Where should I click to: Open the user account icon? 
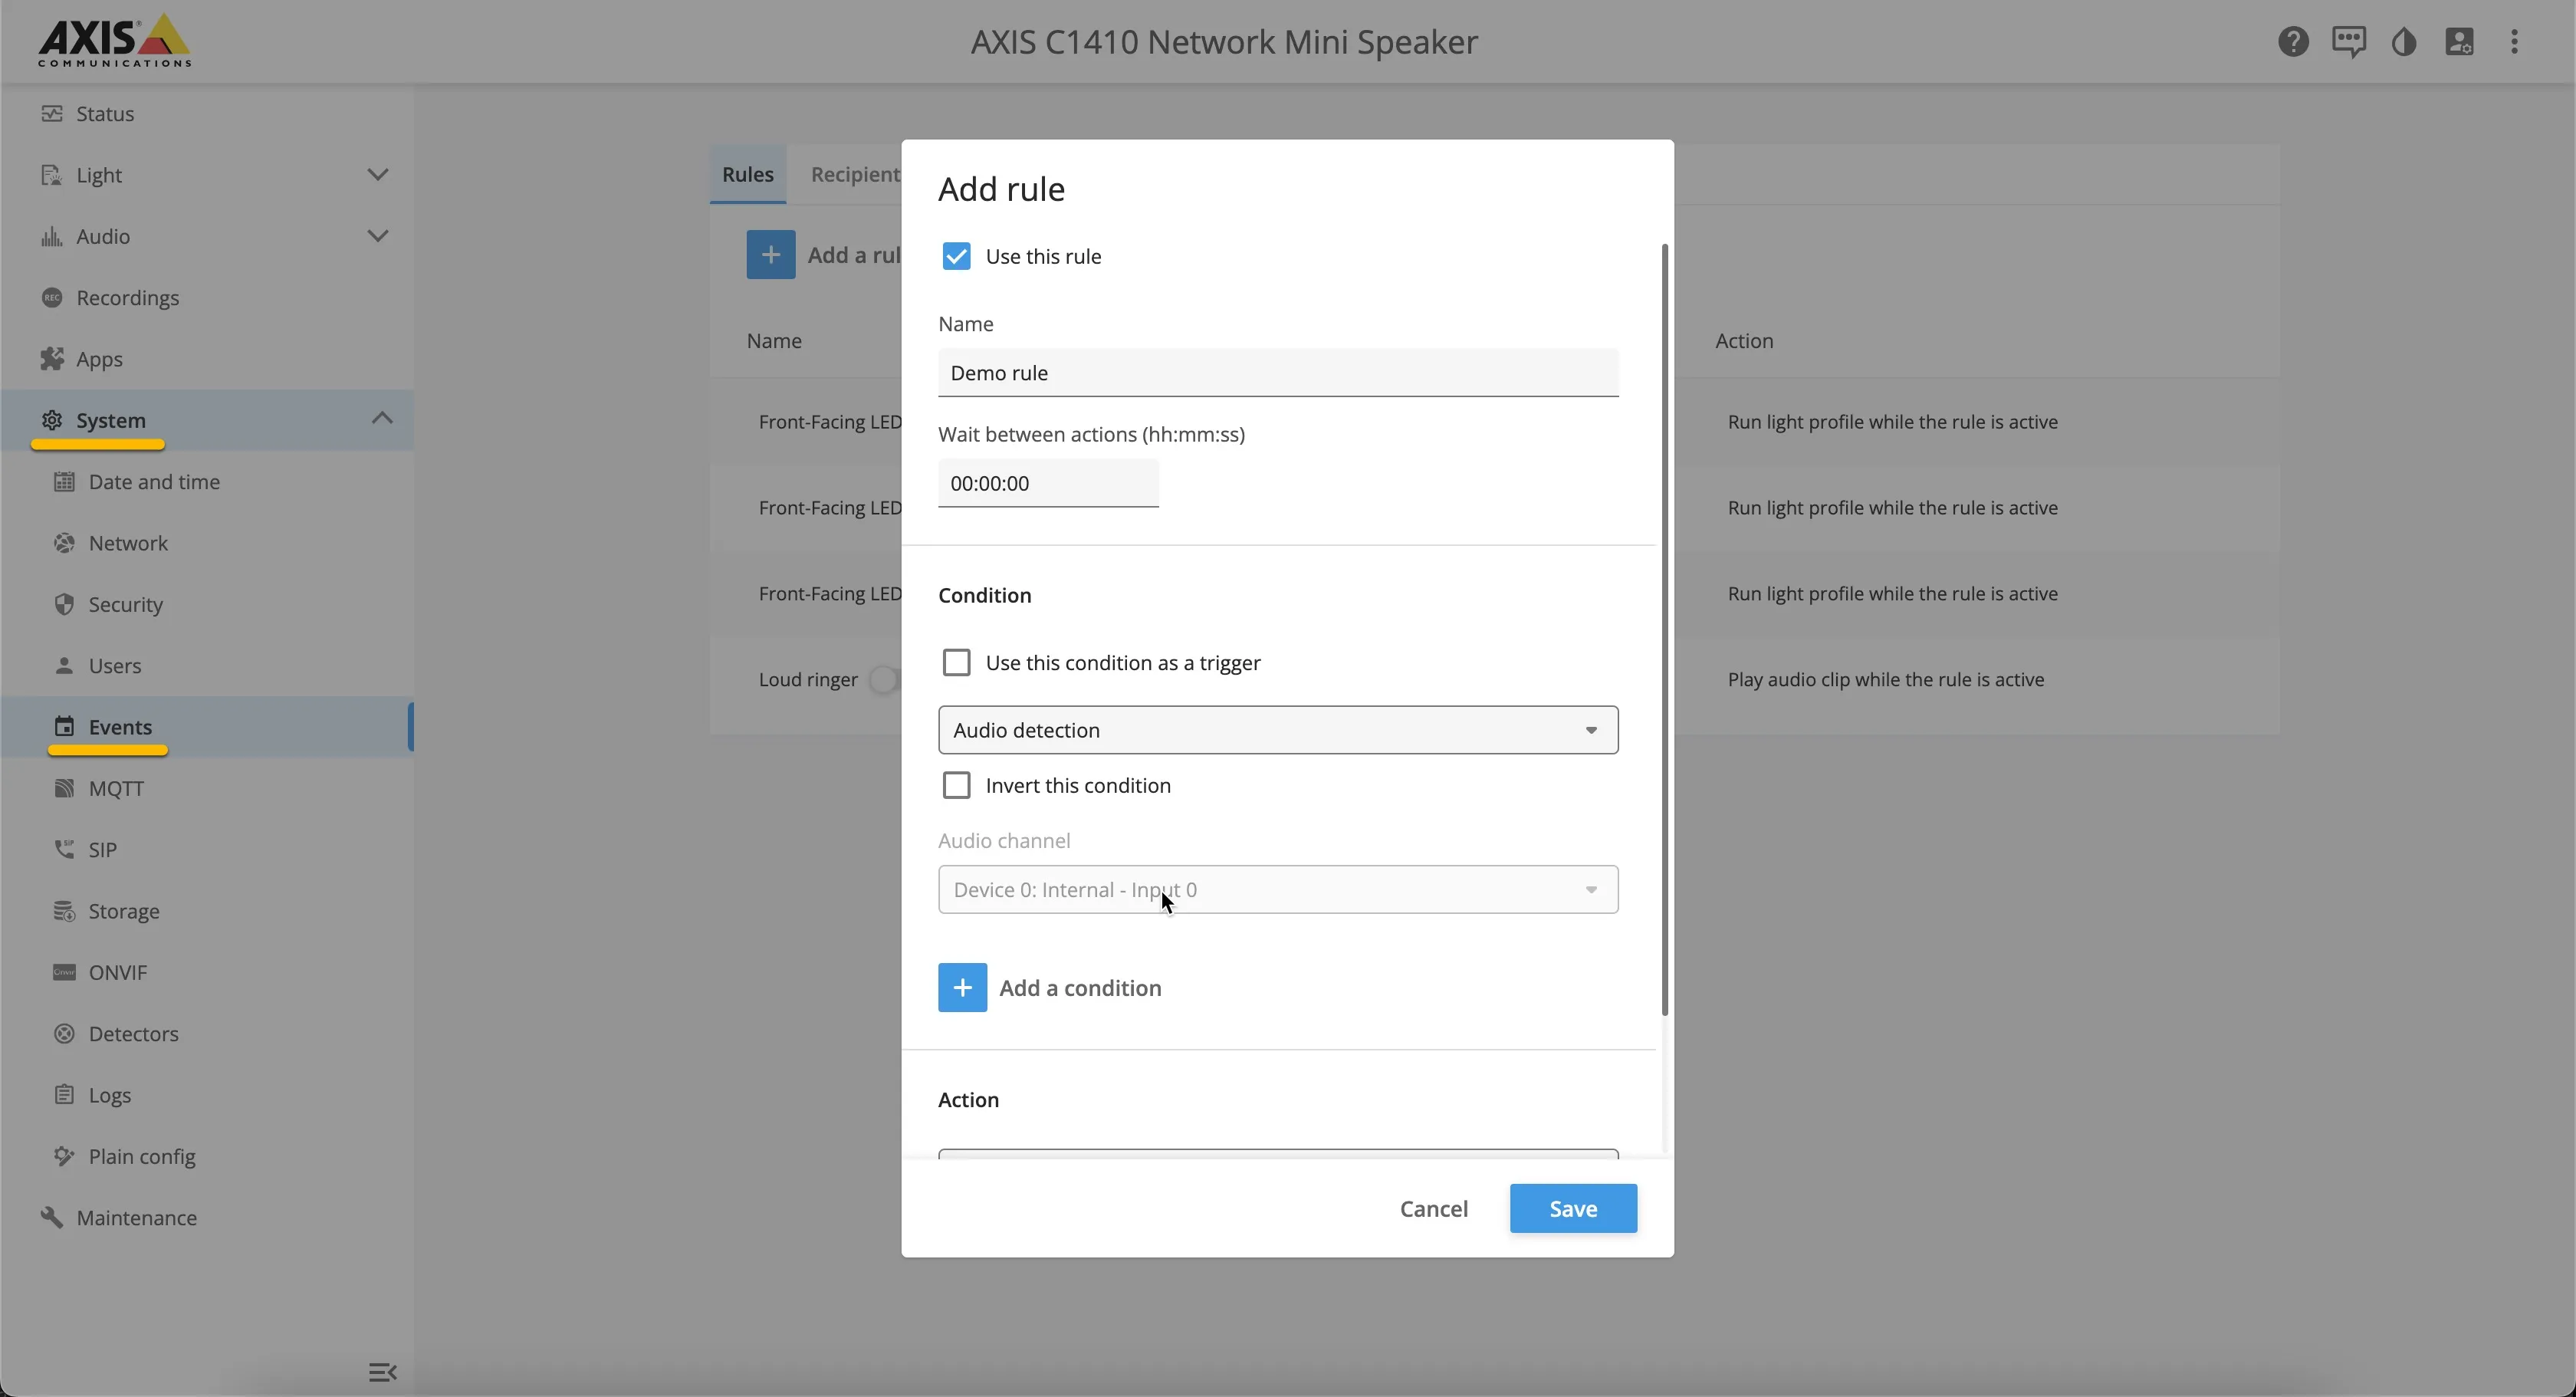point(2459,42)
